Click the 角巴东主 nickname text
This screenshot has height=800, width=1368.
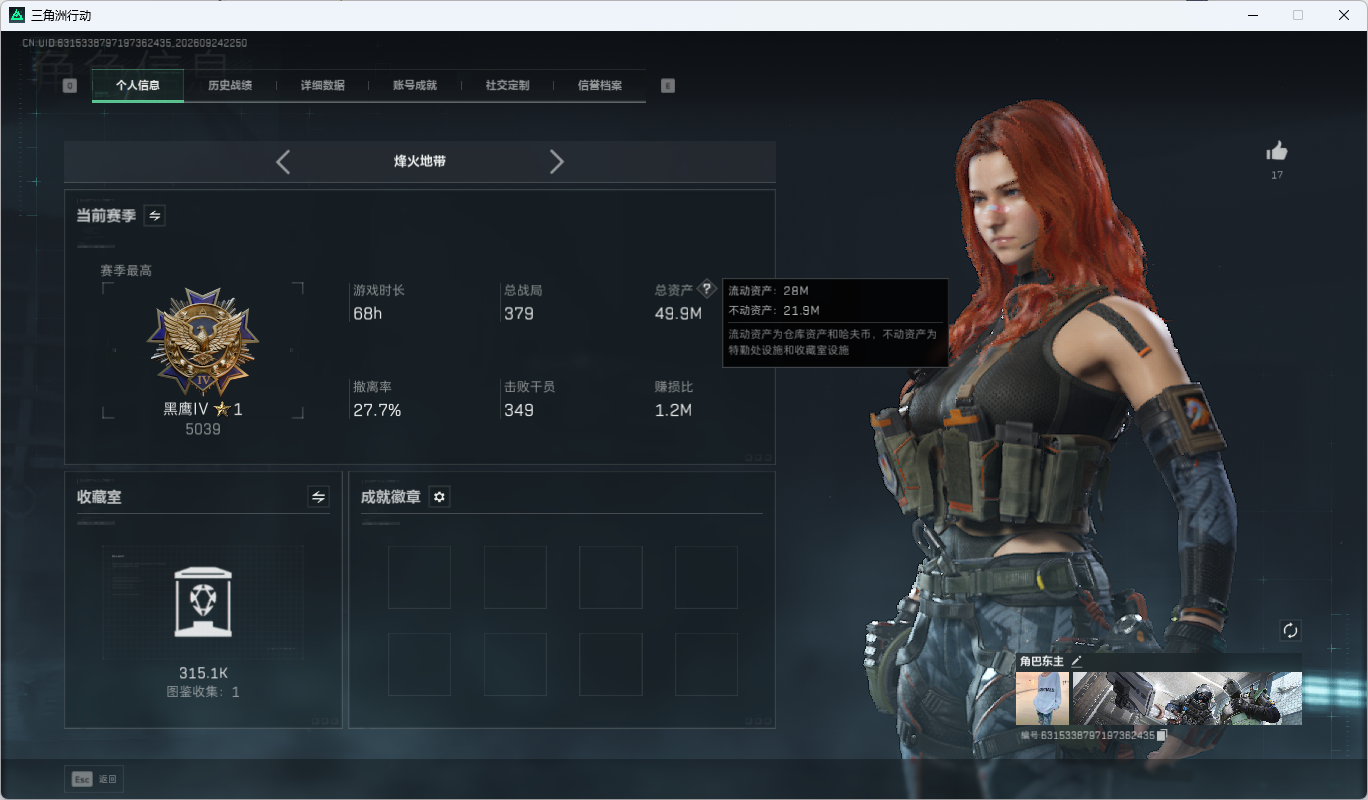click(1042, 661)
